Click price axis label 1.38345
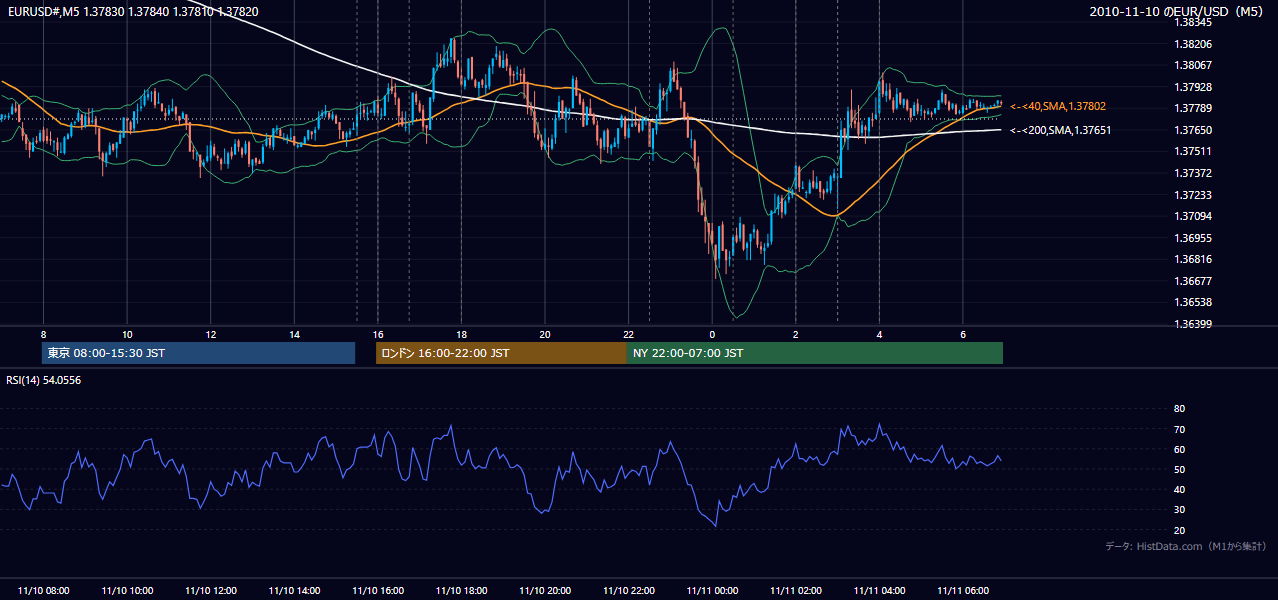Viewport: 1278px width, 600px height. (1193, 22)
